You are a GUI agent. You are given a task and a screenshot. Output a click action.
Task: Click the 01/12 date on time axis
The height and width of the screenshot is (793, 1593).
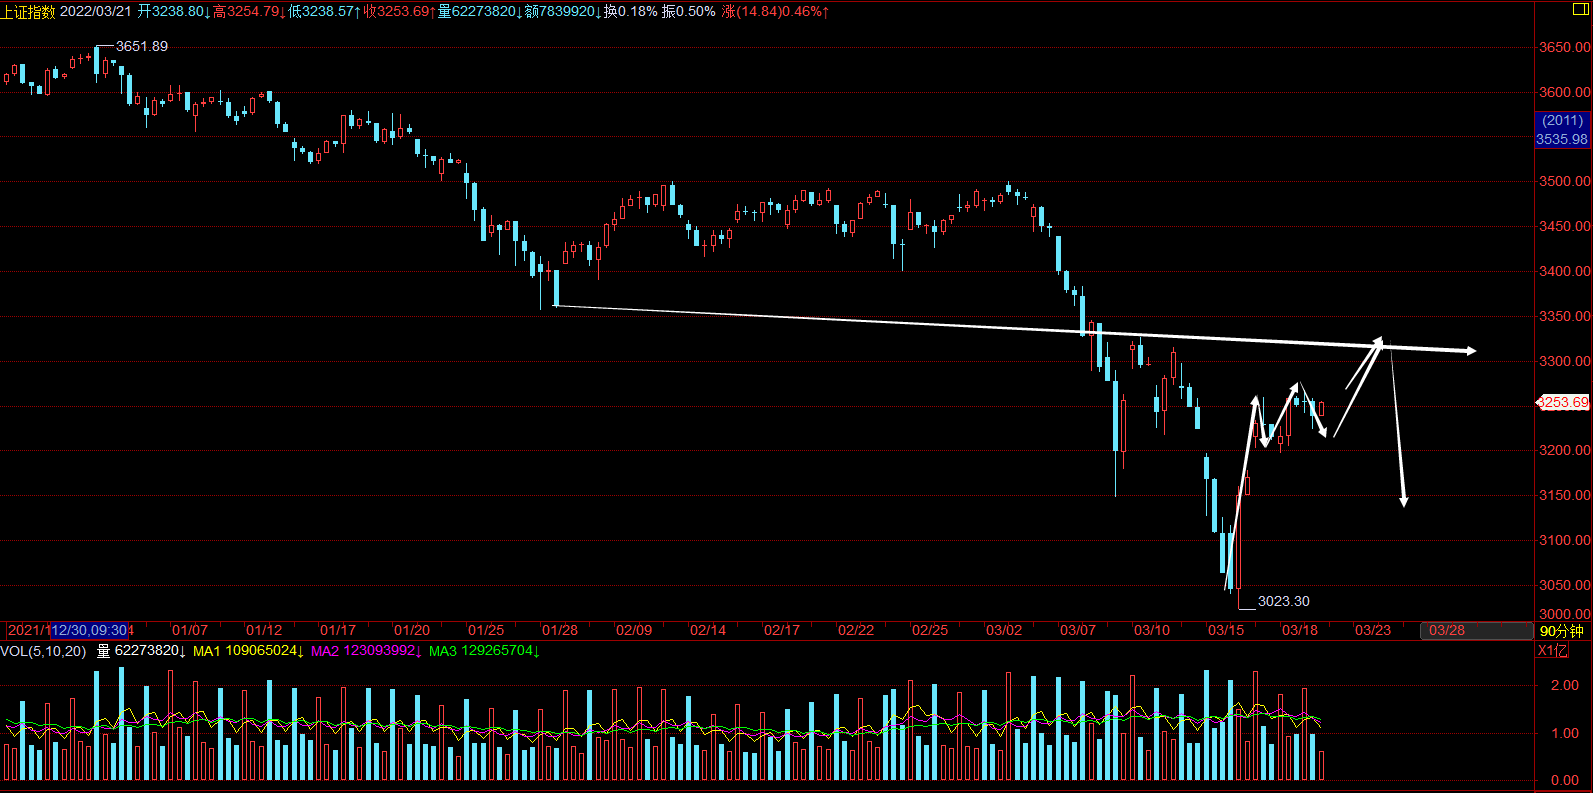click(264, 631)
